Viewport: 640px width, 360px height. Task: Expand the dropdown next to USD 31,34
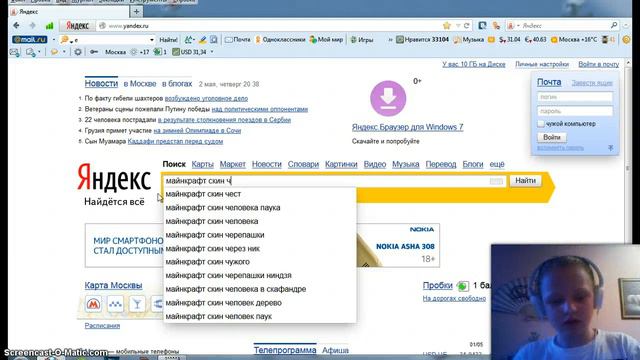click(212, 52)
